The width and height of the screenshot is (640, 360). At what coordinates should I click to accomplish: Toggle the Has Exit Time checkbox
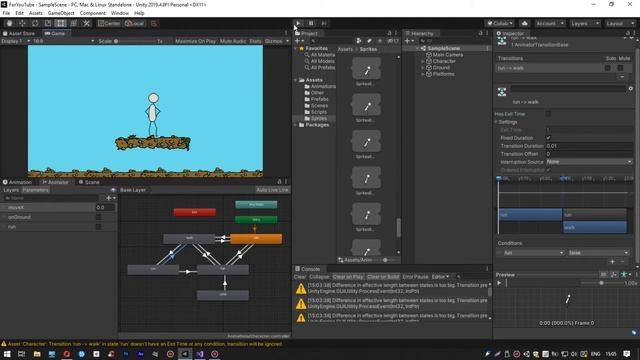tap(548, 114)
